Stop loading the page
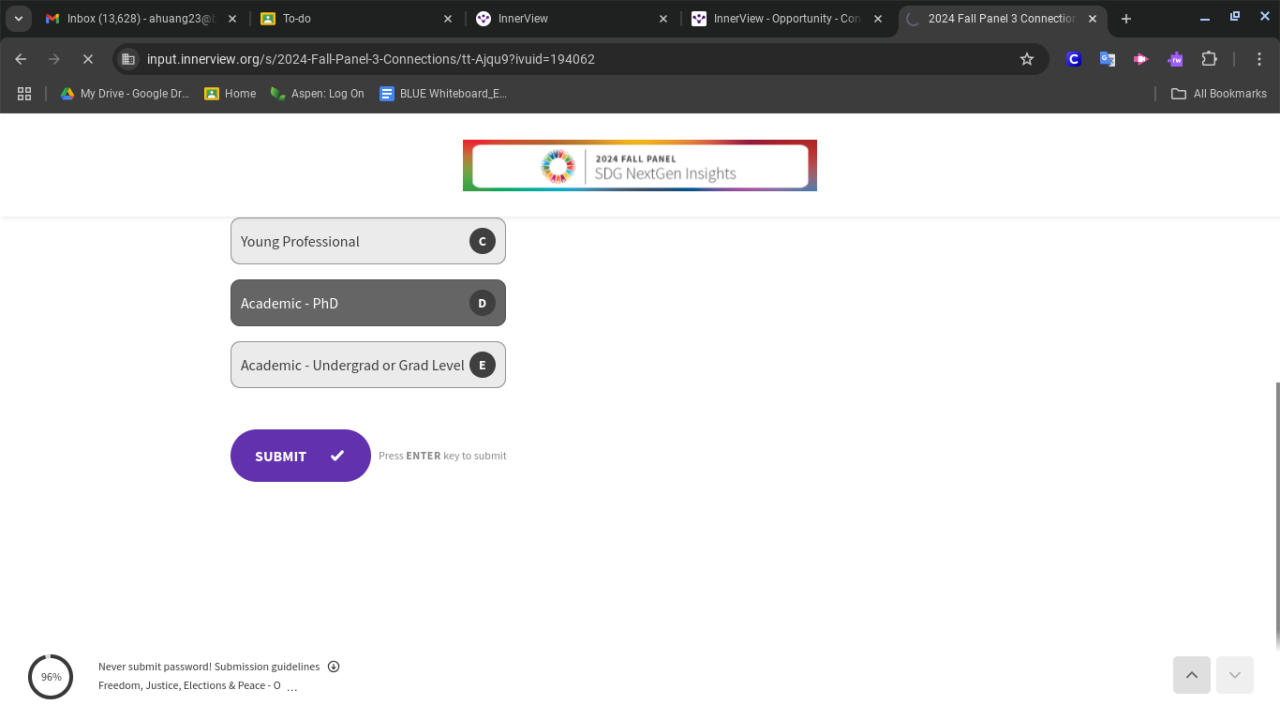 click(88, 59)
